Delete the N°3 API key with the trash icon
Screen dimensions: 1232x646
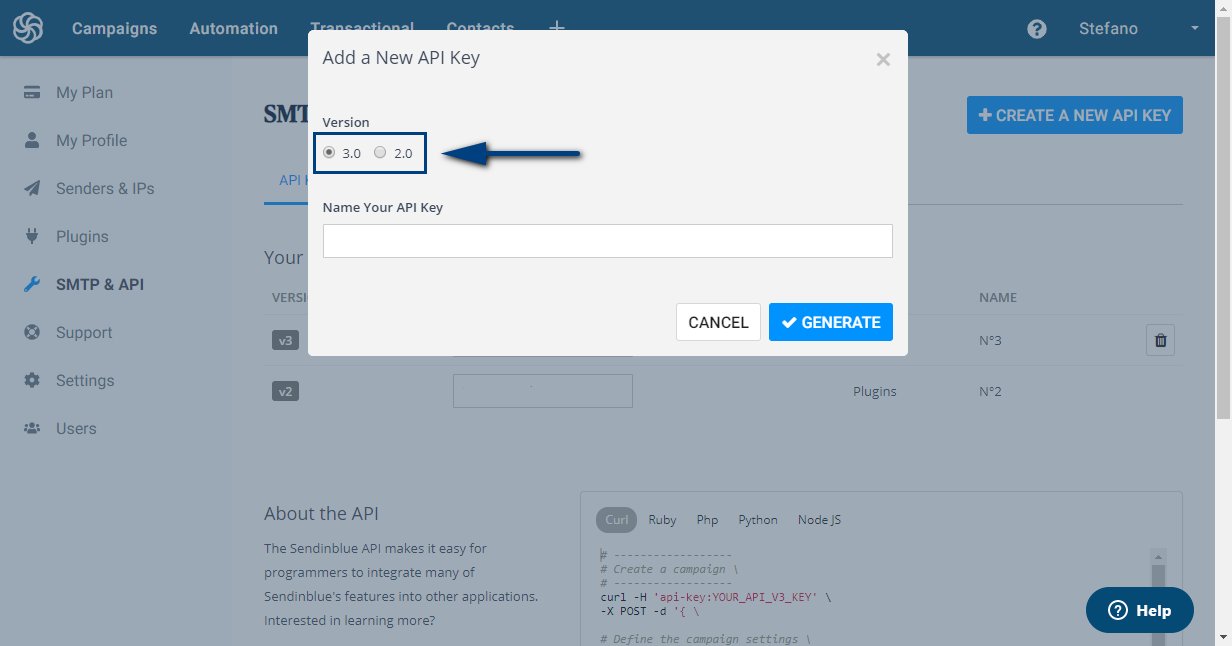(x=1160, y=340)
